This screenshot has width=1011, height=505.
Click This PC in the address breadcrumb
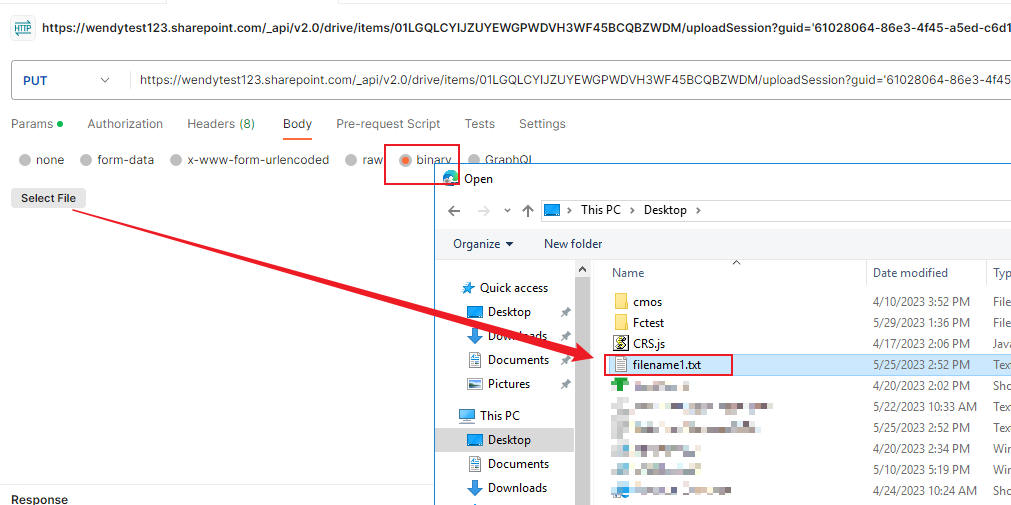pos(600,210)
